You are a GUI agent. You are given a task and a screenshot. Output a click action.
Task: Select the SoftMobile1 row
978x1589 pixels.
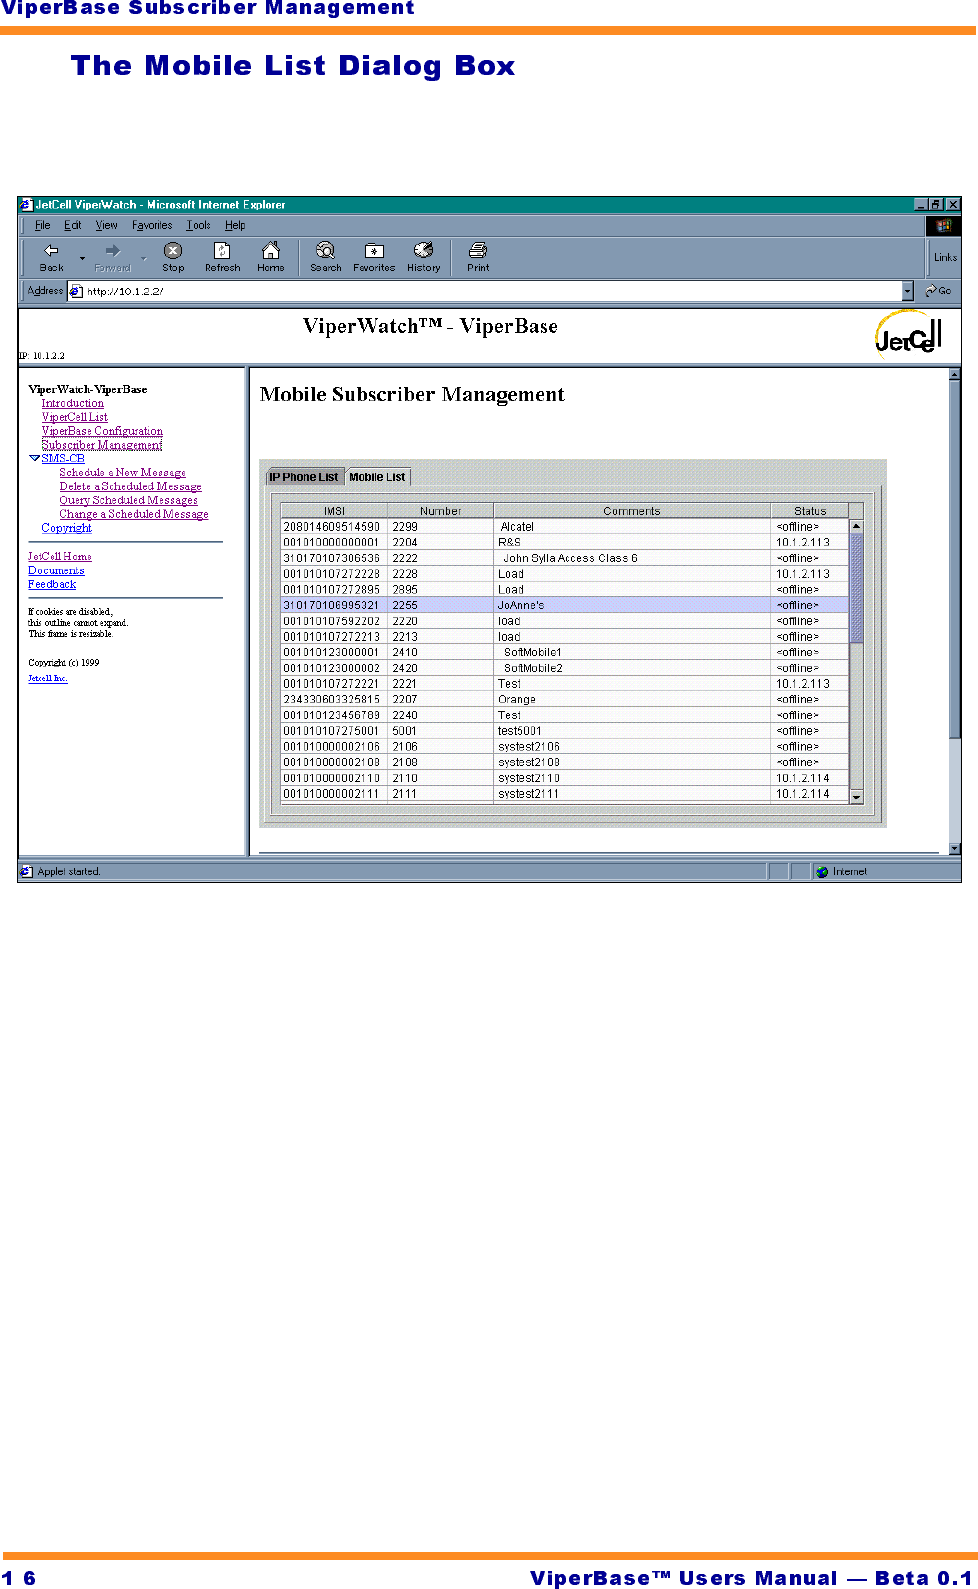tap(565, 652)
